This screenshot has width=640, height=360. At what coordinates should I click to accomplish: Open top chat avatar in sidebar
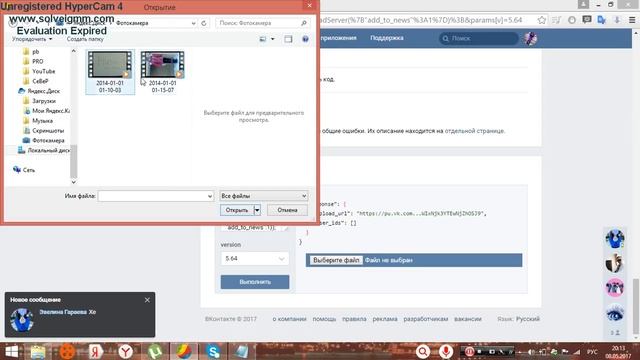[x=615, y=239]
